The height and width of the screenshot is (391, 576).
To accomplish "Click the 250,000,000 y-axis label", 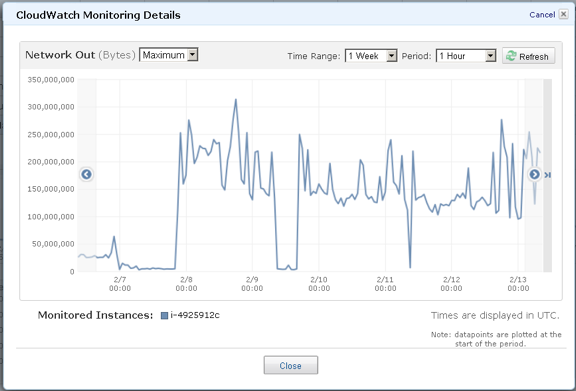I will pyautogui.click(x=51, y=134).
